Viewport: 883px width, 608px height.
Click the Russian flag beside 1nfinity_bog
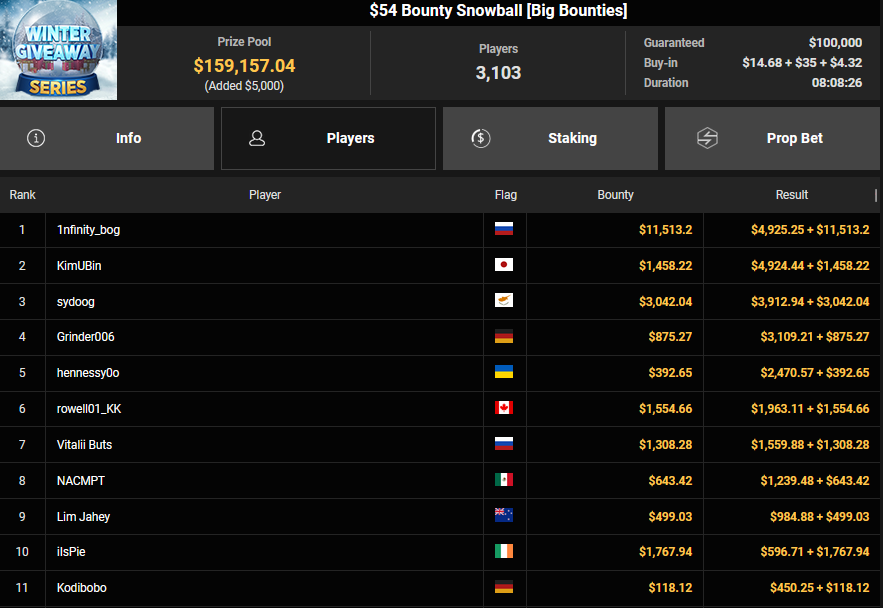point(504,229)
